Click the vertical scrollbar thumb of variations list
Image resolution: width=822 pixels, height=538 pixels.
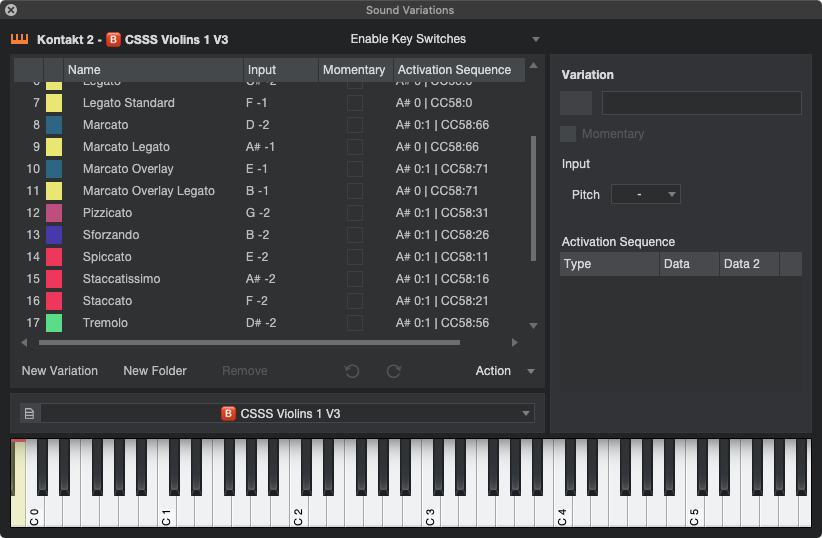click(533, 198)
